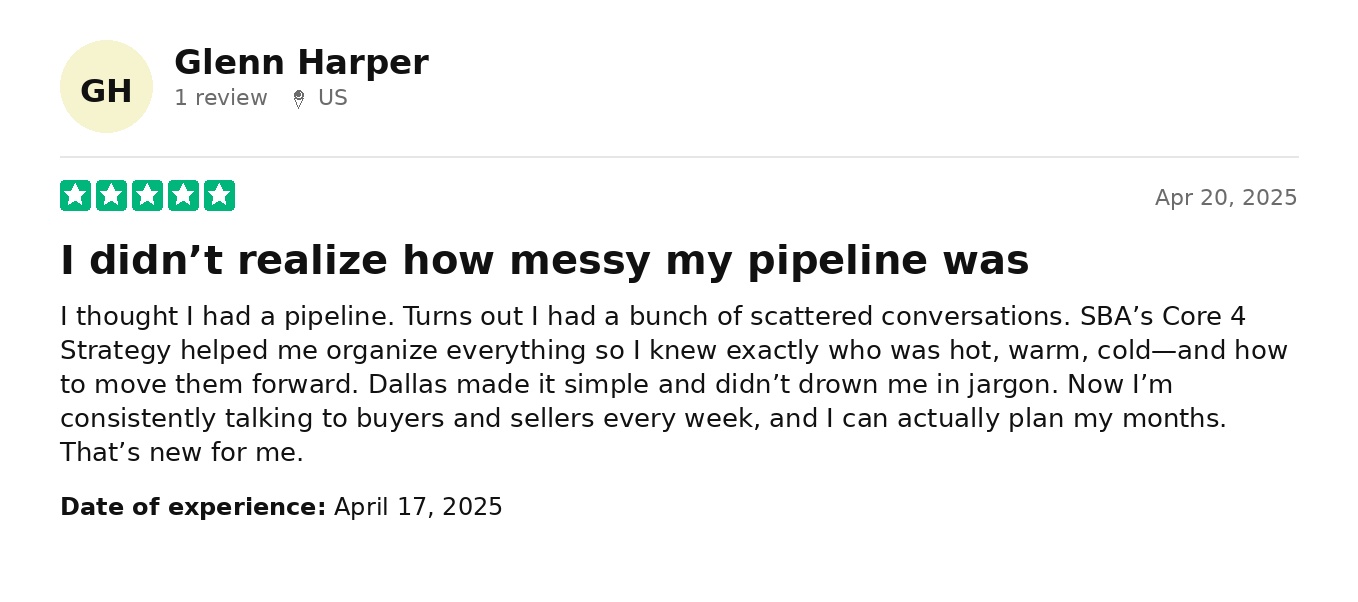Open the "I didn't realize how messy" review title

(x=543, y=261)
